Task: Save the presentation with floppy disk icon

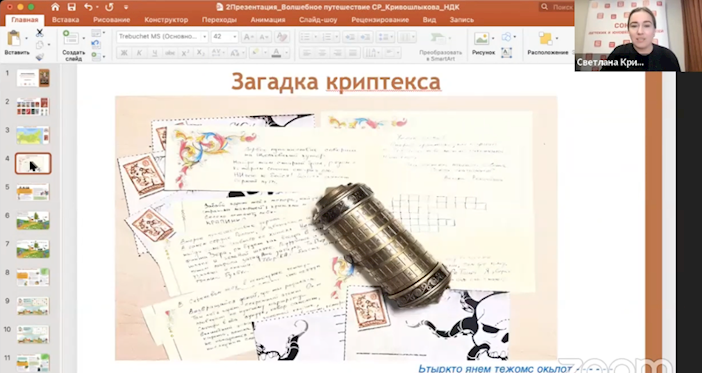Action: pos(72,7)
